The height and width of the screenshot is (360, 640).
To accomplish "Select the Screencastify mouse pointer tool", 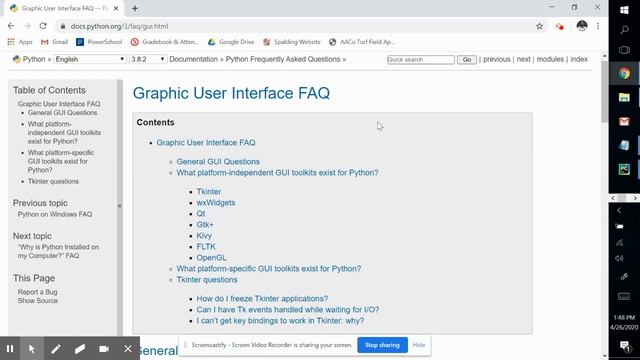I will click(x=31, y=349).
